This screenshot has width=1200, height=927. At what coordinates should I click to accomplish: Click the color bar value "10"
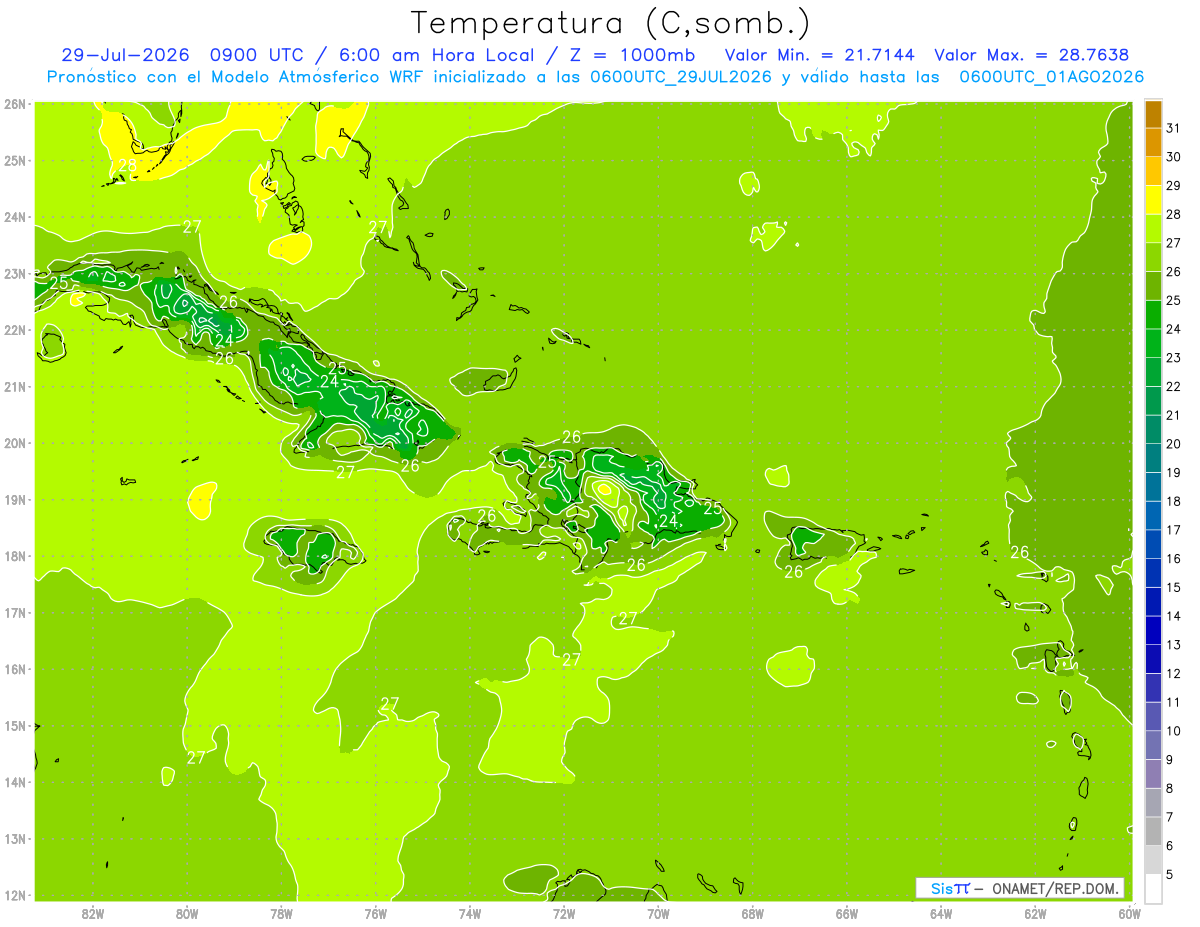[x=1173, y=731]
